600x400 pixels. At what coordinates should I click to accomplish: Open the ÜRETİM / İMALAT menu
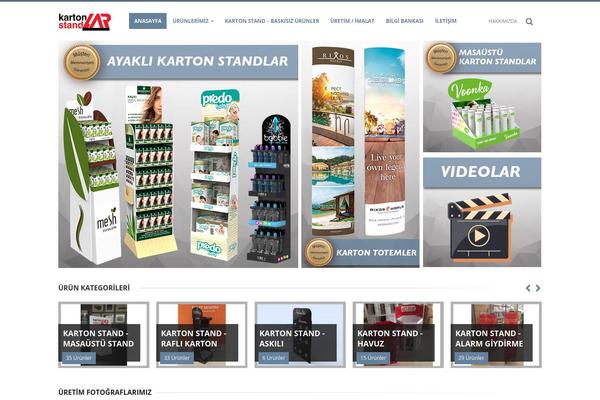coord(352,21)
